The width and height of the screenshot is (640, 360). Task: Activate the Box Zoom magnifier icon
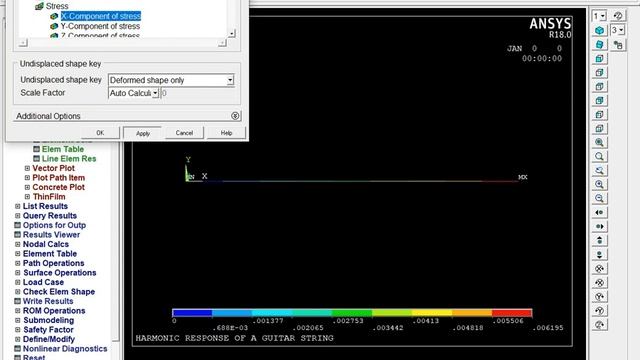point(599,156)
